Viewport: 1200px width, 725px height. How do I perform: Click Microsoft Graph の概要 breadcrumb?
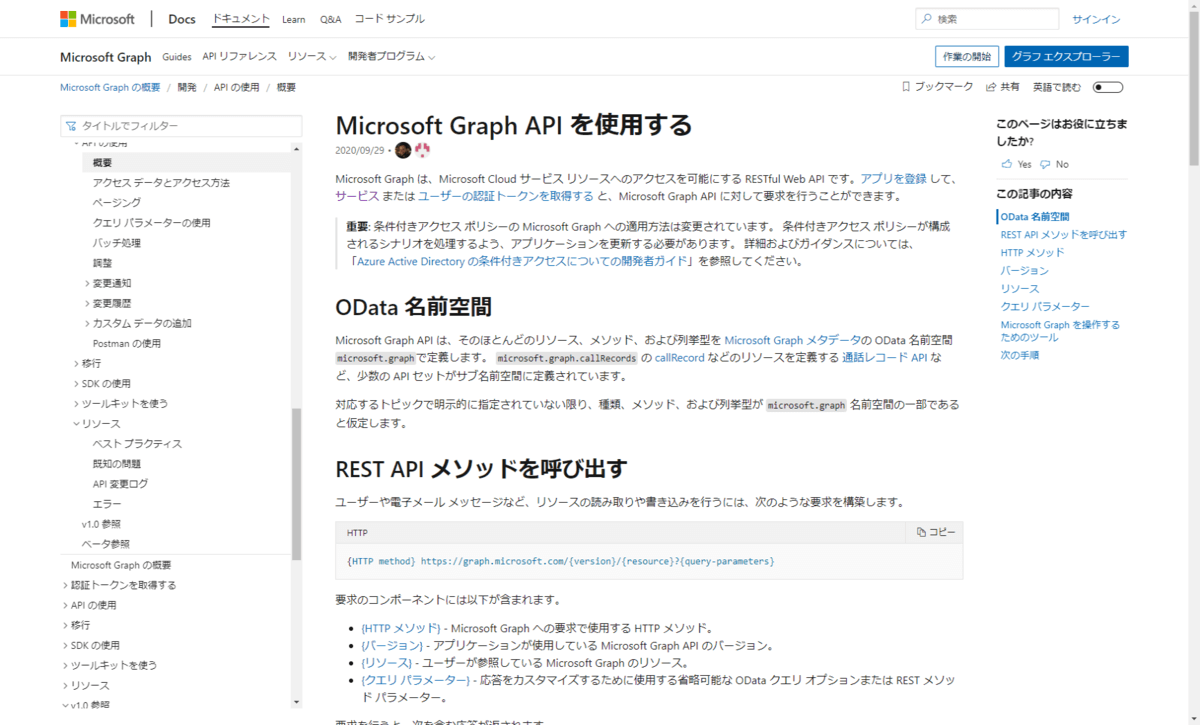point(110,87)
